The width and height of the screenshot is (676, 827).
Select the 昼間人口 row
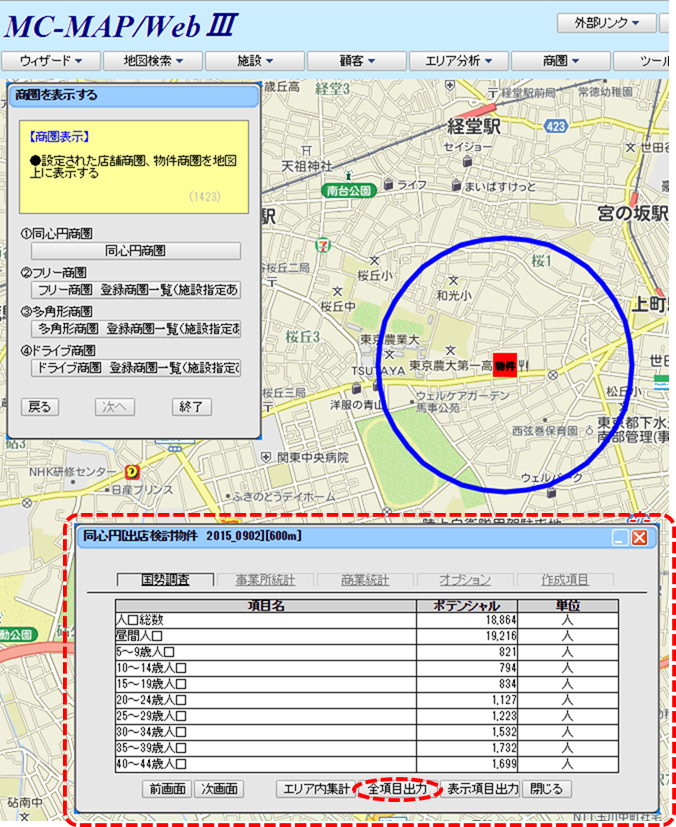click(366, 636)
